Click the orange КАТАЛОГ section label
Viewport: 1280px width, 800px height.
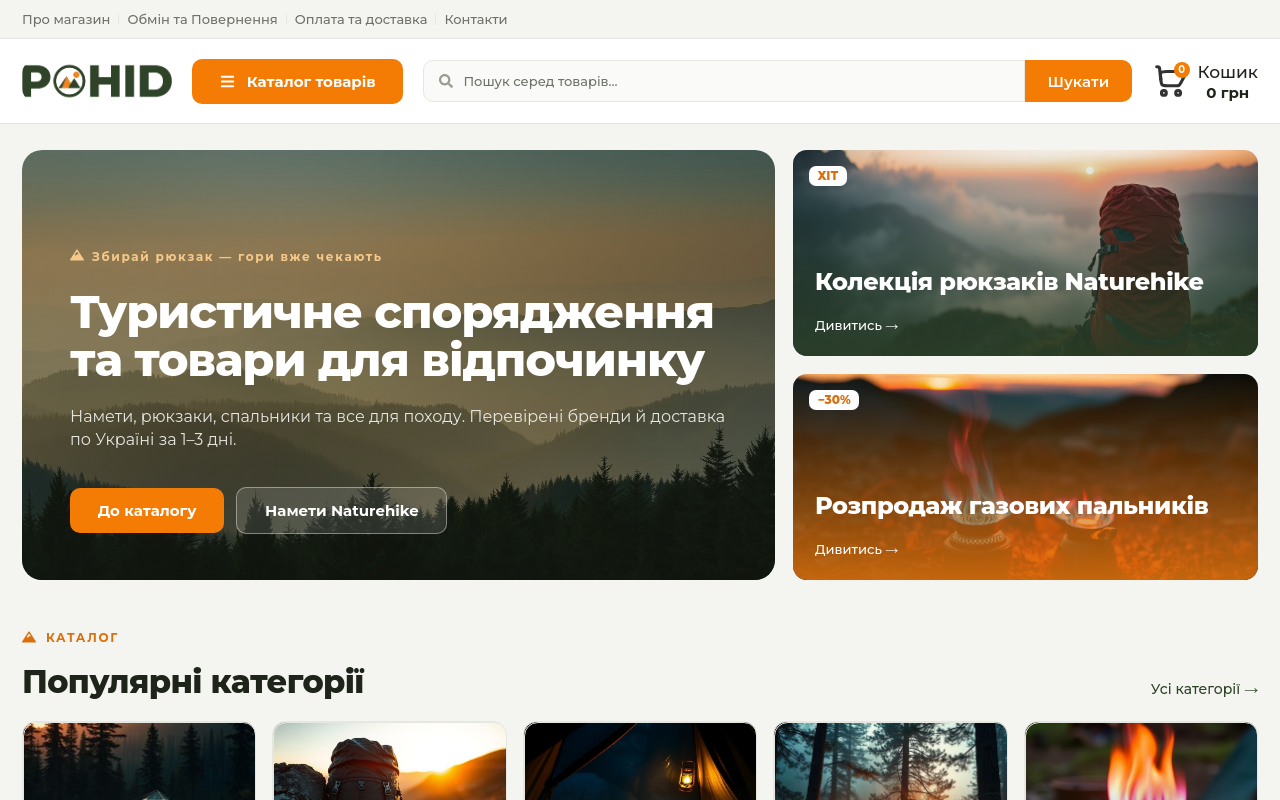tap(70, 637)
